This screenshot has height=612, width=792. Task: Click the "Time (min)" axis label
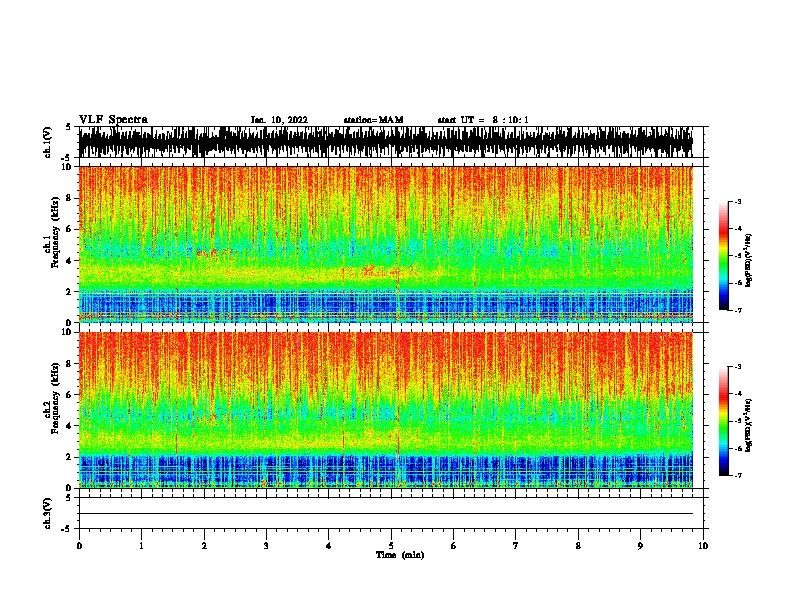tap(400, 555)
